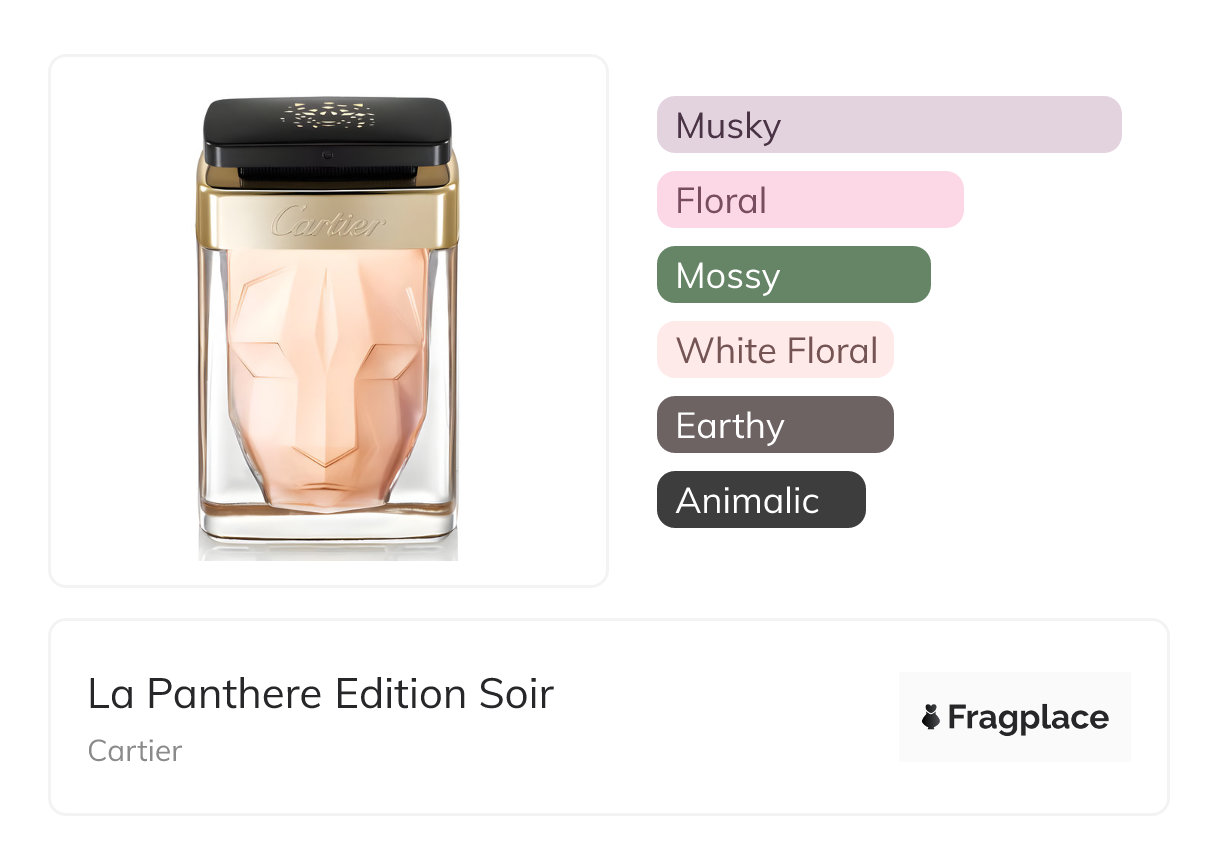Select the Floral accord bar
Screen dimensions: 1218x864
click(x=809, y=200)
